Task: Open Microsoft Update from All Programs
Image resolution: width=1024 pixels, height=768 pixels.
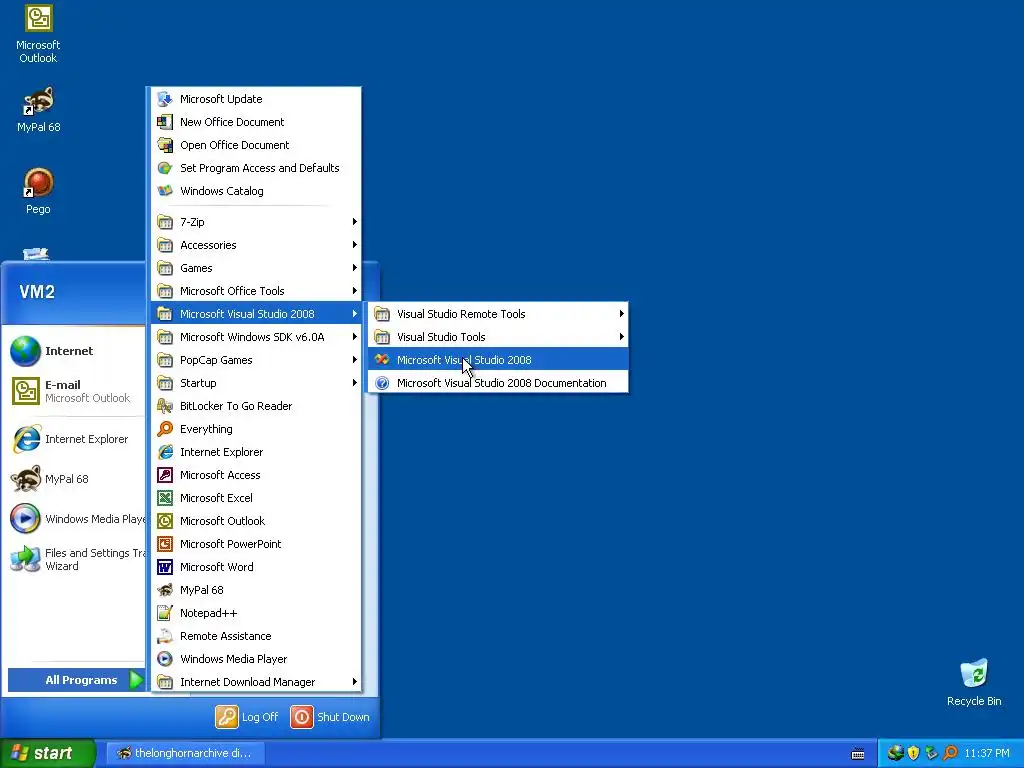Action: click(x=255, y=99)
